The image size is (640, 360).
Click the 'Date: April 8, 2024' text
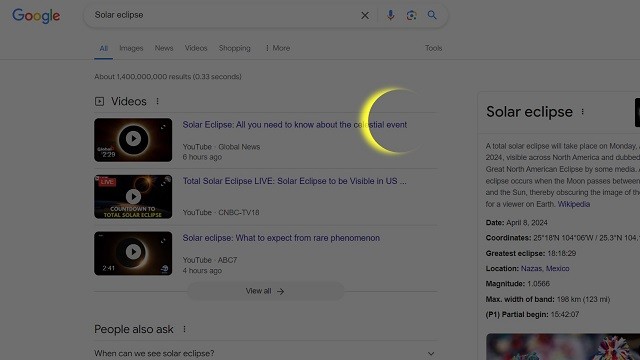tap(516, 222)
